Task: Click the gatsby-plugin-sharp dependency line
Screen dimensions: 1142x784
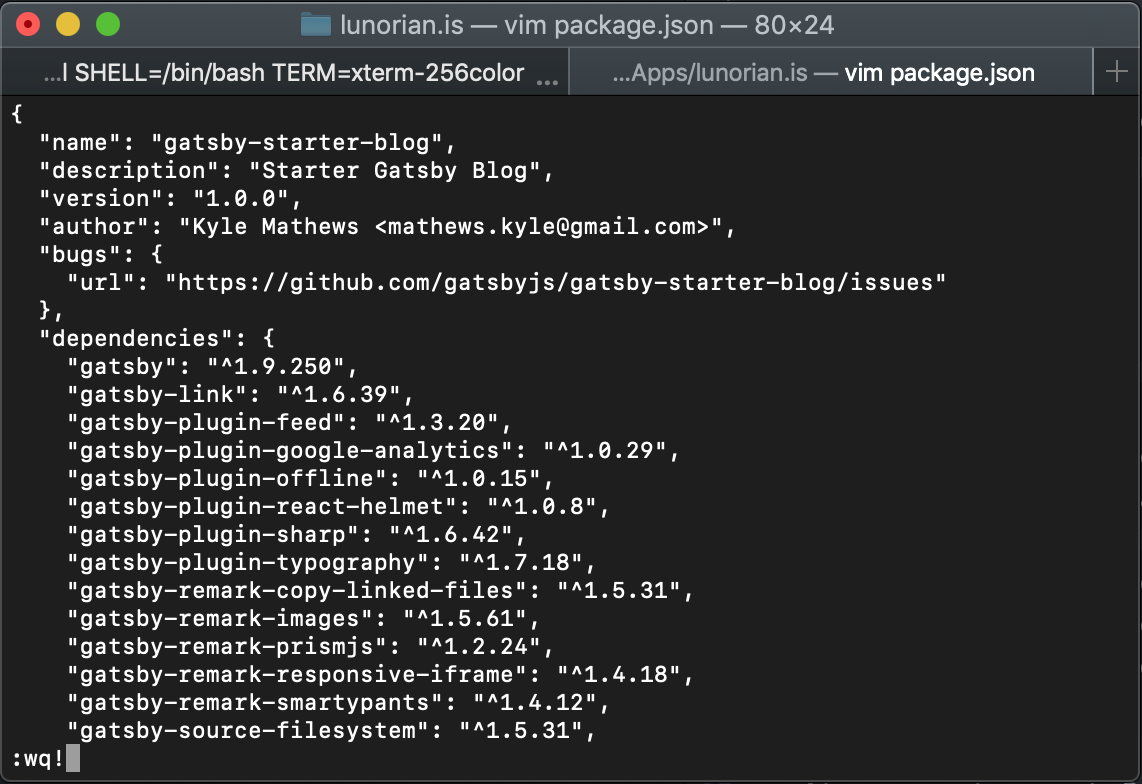Action: [x=296, y=535]
